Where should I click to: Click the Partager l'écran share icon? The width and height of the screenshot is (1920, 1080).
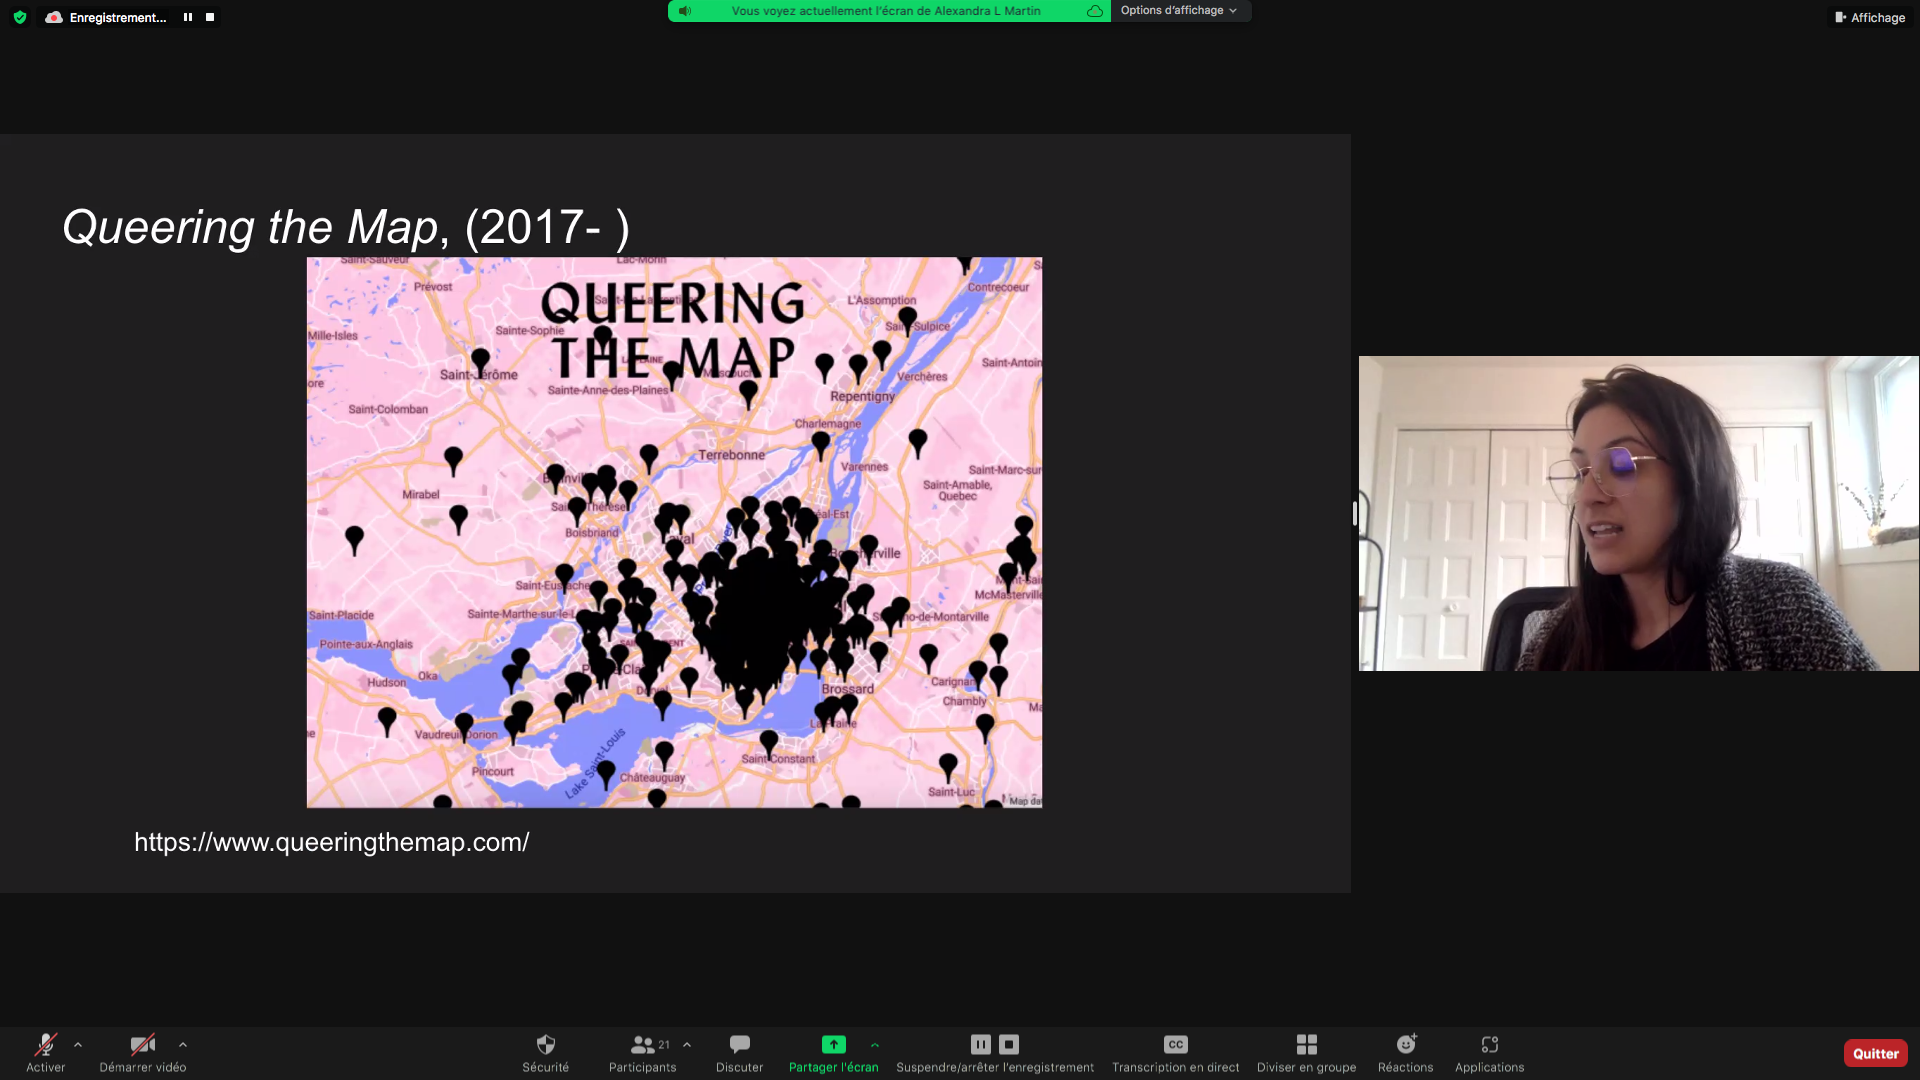833,1045
